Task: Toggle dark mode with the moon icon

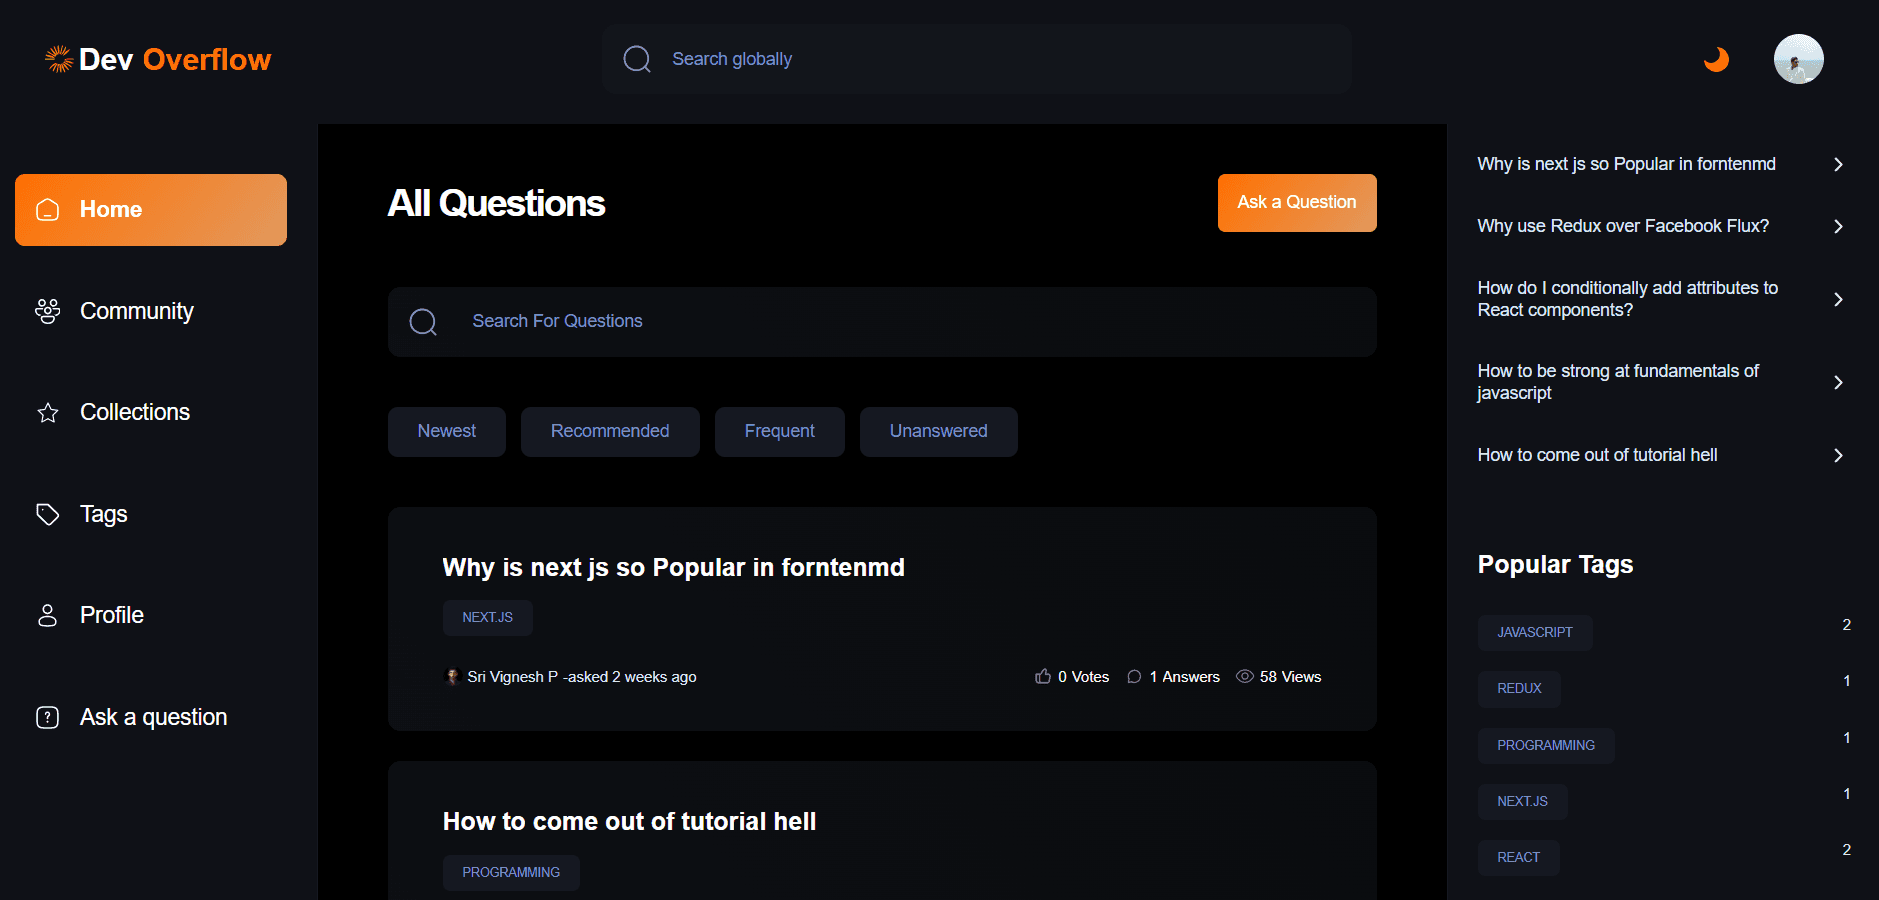Action: pyautogui.click(x=1716, y=59)
